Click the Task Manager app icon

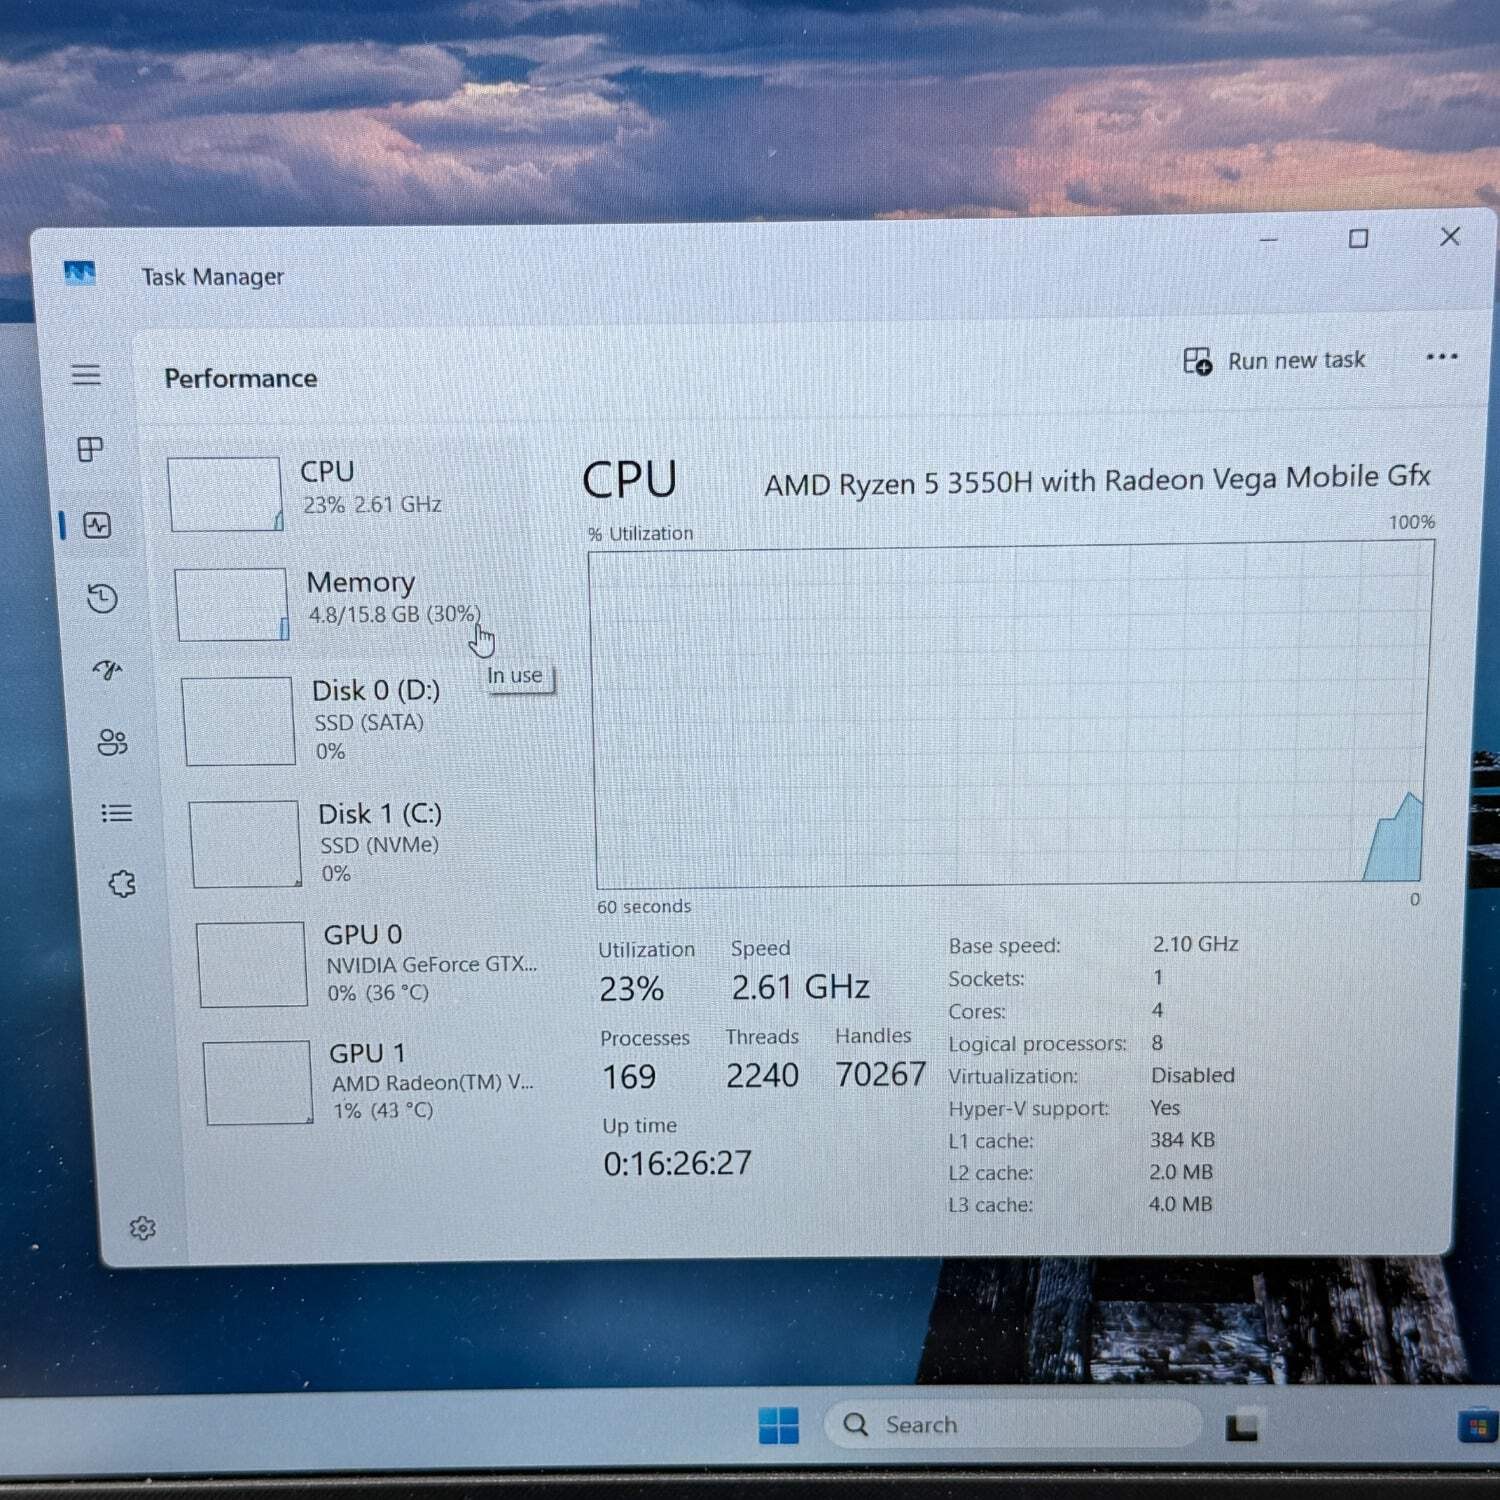pos(79,272)
